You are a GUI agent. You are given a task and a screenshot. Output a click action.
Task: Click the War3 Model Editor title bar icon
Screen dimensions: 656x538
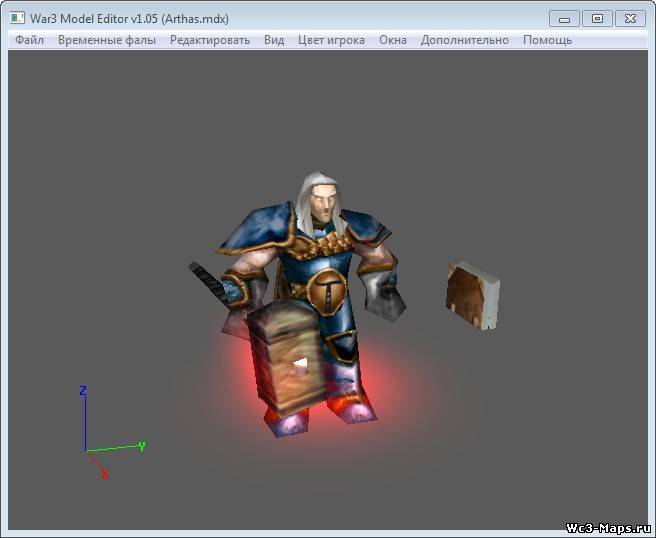point(17,18)
